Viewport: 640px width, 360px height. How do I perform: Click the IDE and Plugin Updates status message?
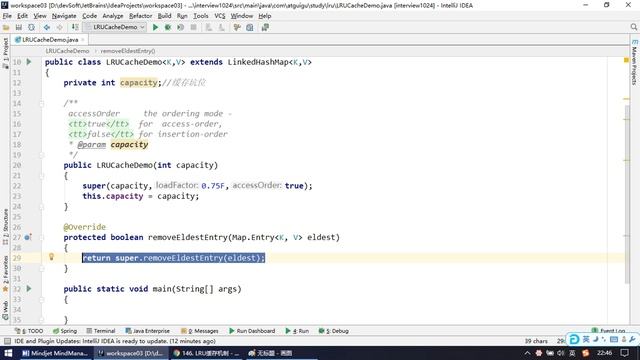(x=115, y=341)
